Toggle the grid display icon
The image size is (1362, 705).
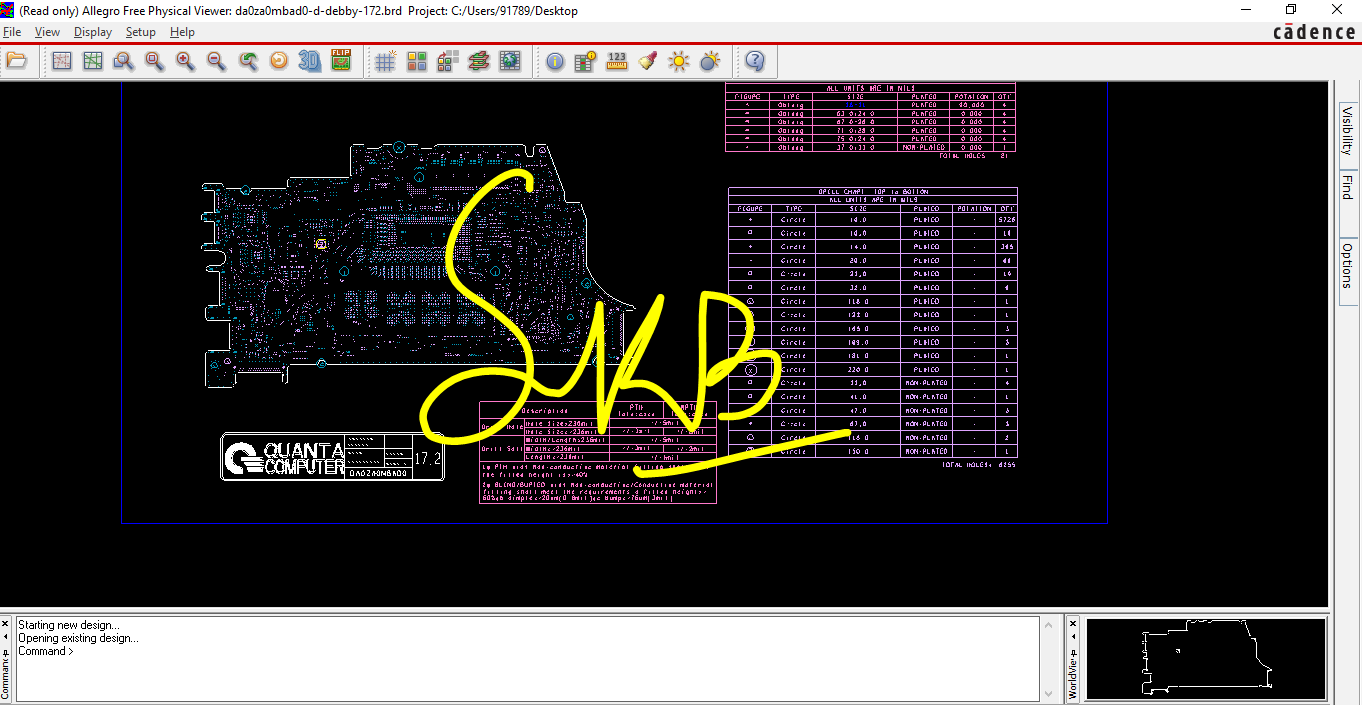pyautogui.click(x=386, y=61)
